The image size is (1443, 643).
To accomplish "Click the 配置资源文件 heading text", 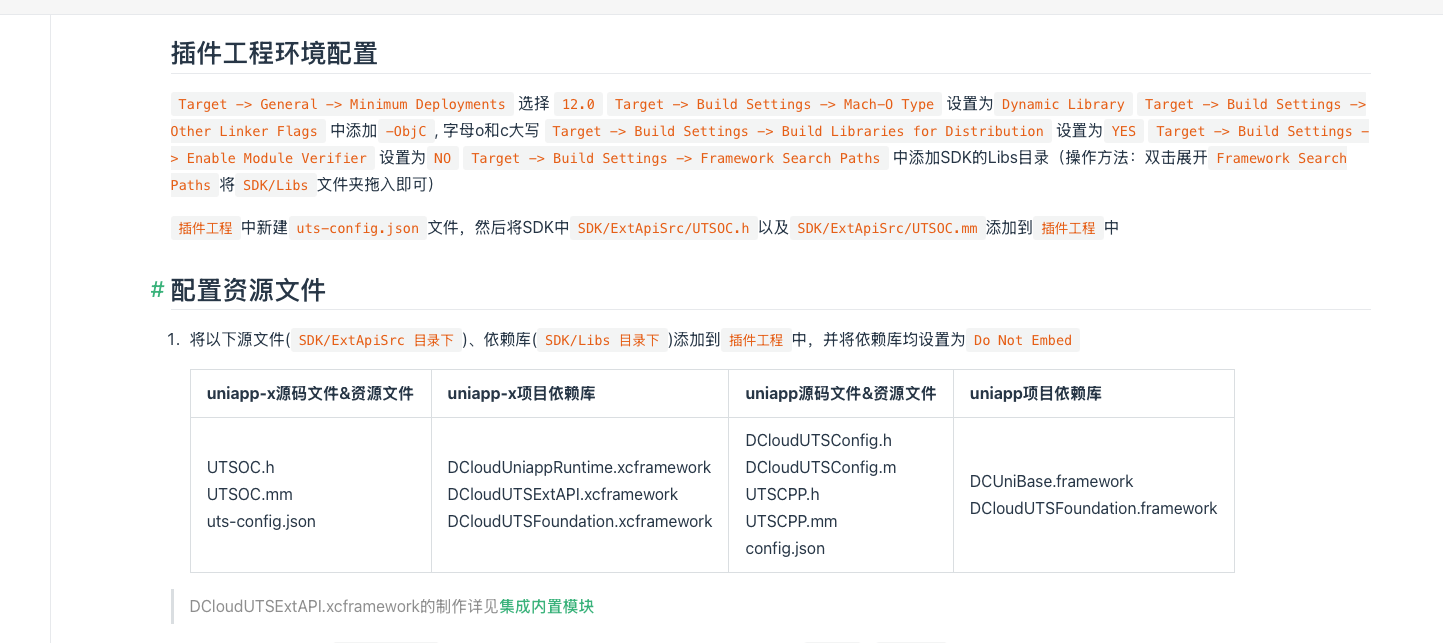I will coord(248,290).
